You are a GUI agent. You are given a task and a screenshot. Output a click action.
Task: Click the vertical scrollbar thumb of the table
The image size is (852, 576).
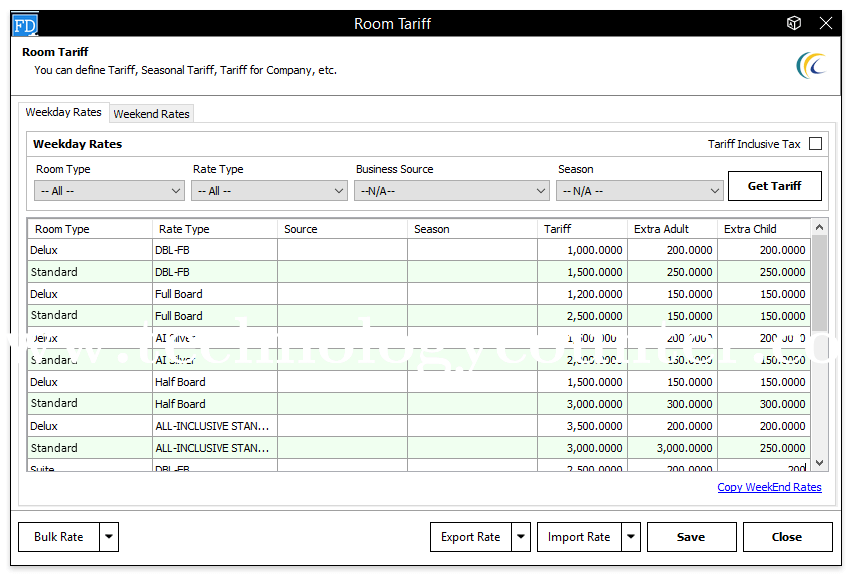pos(819,283)
